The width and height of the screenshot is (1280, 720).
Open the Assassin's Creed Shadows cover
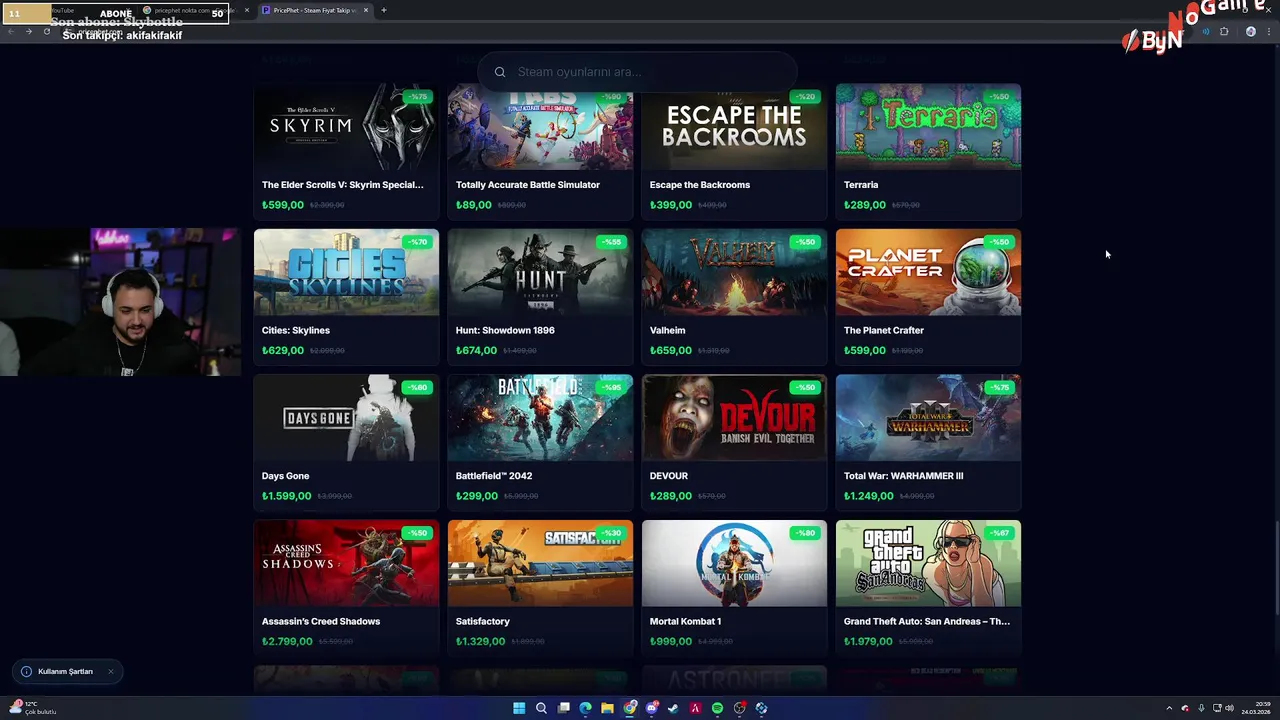coord(346,563)
